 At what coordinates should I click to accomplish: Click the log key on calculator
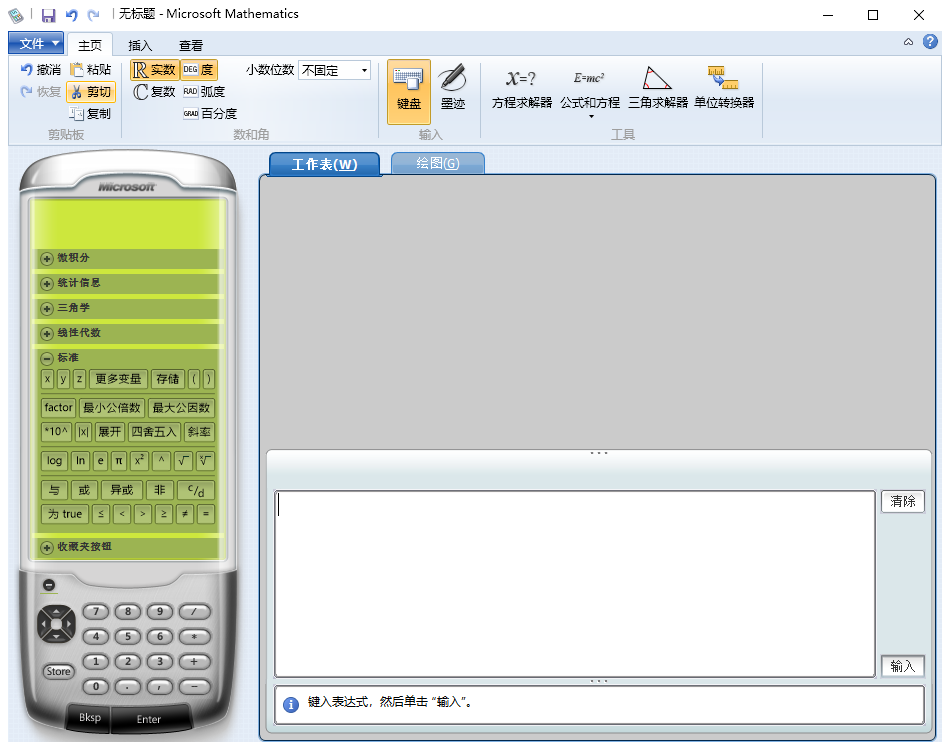[x=55, y=461]
